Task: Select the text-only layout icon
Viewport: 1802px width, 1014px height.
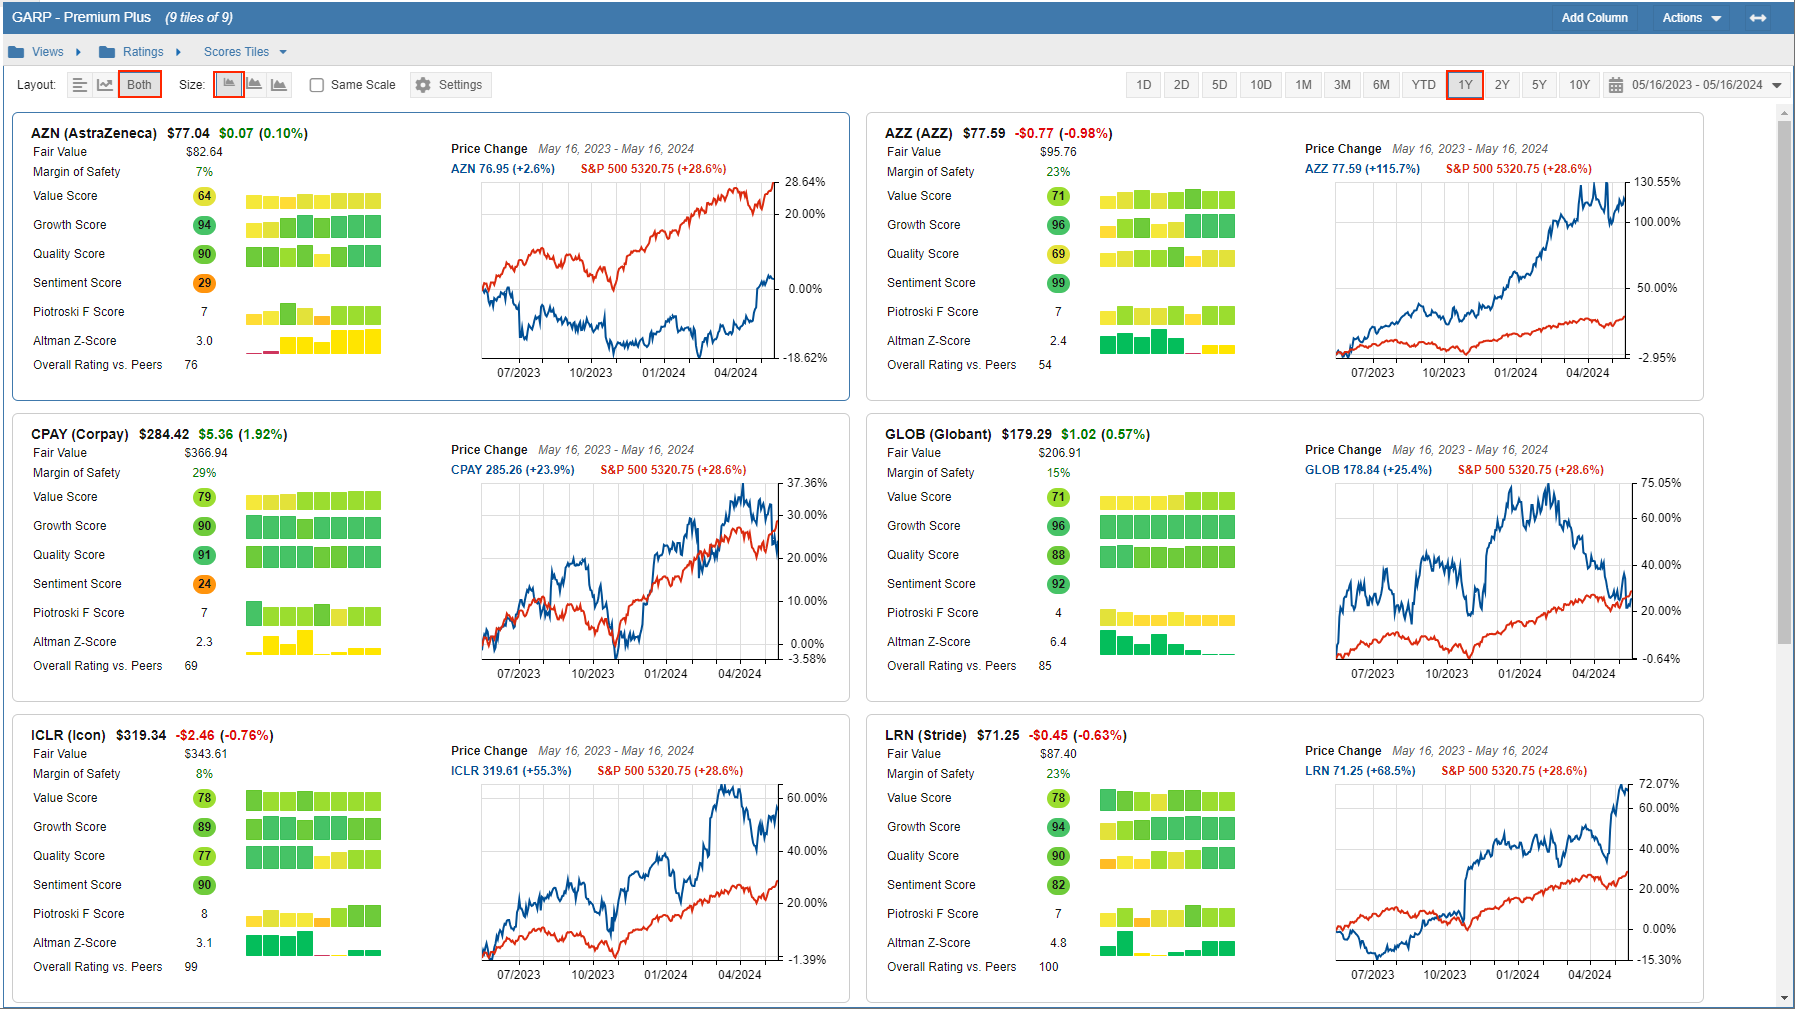Action: pos(80,85)
